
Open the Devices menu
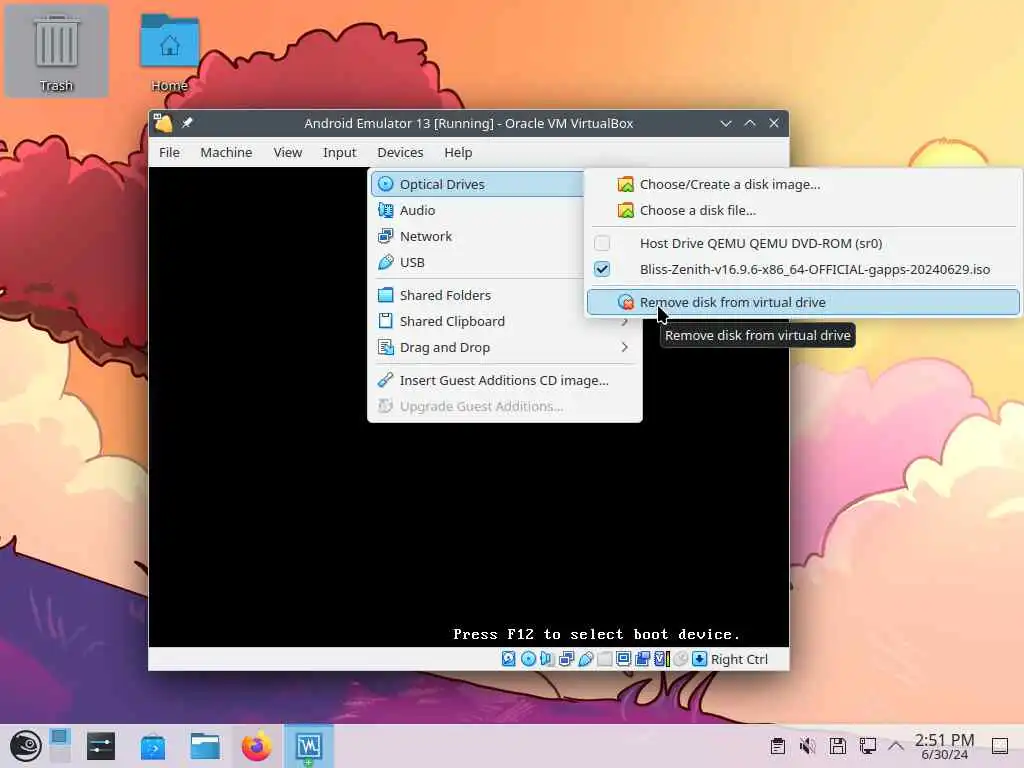coord(400,152)
